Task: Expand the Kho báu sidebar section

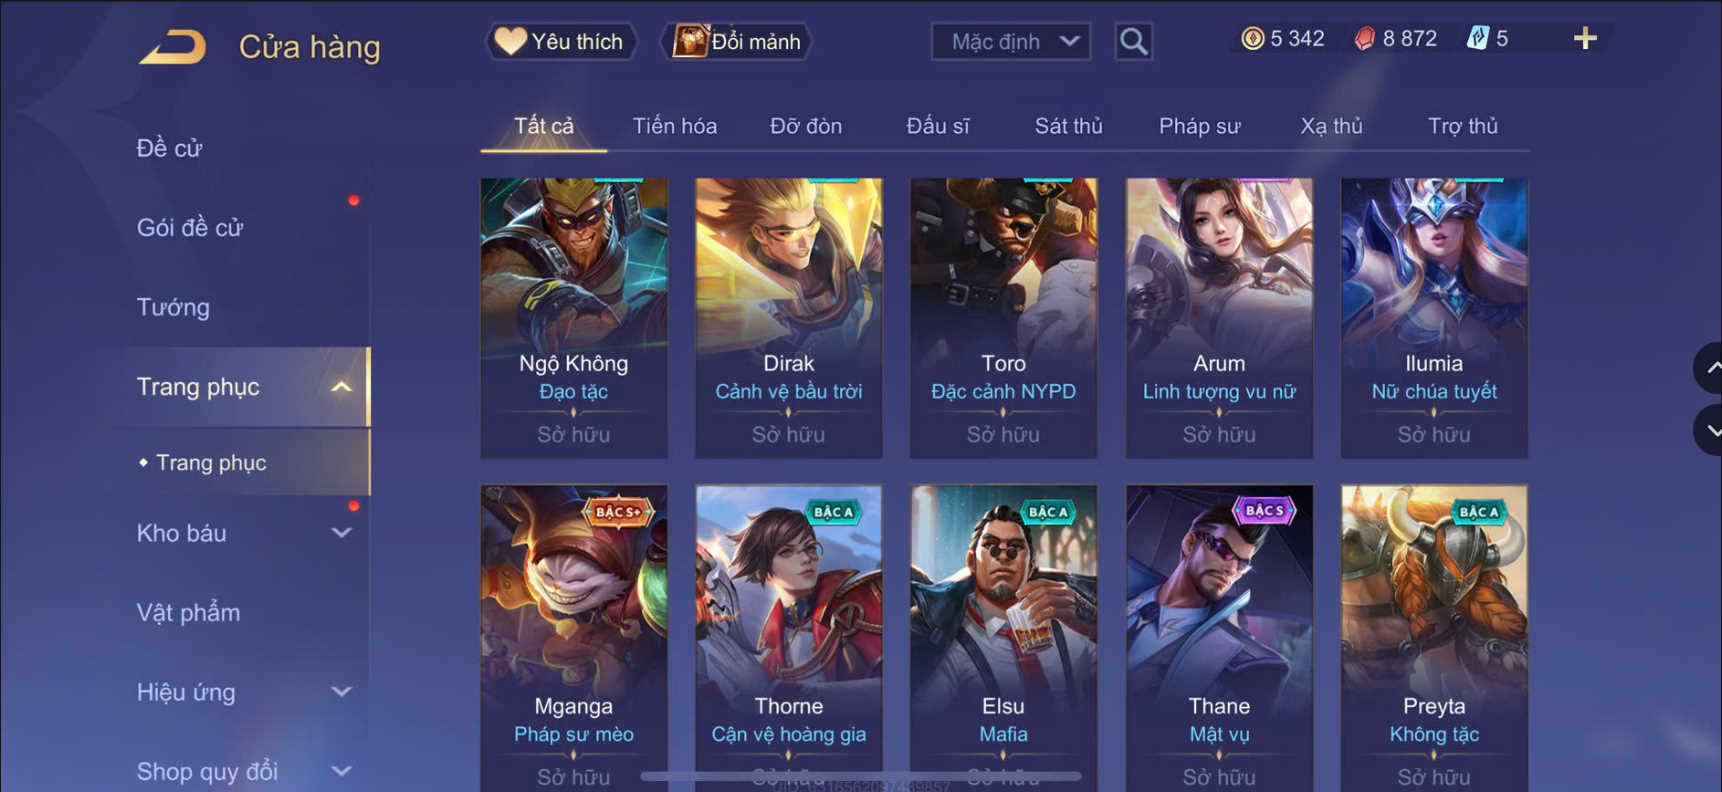Action: (x=341, y=533)
